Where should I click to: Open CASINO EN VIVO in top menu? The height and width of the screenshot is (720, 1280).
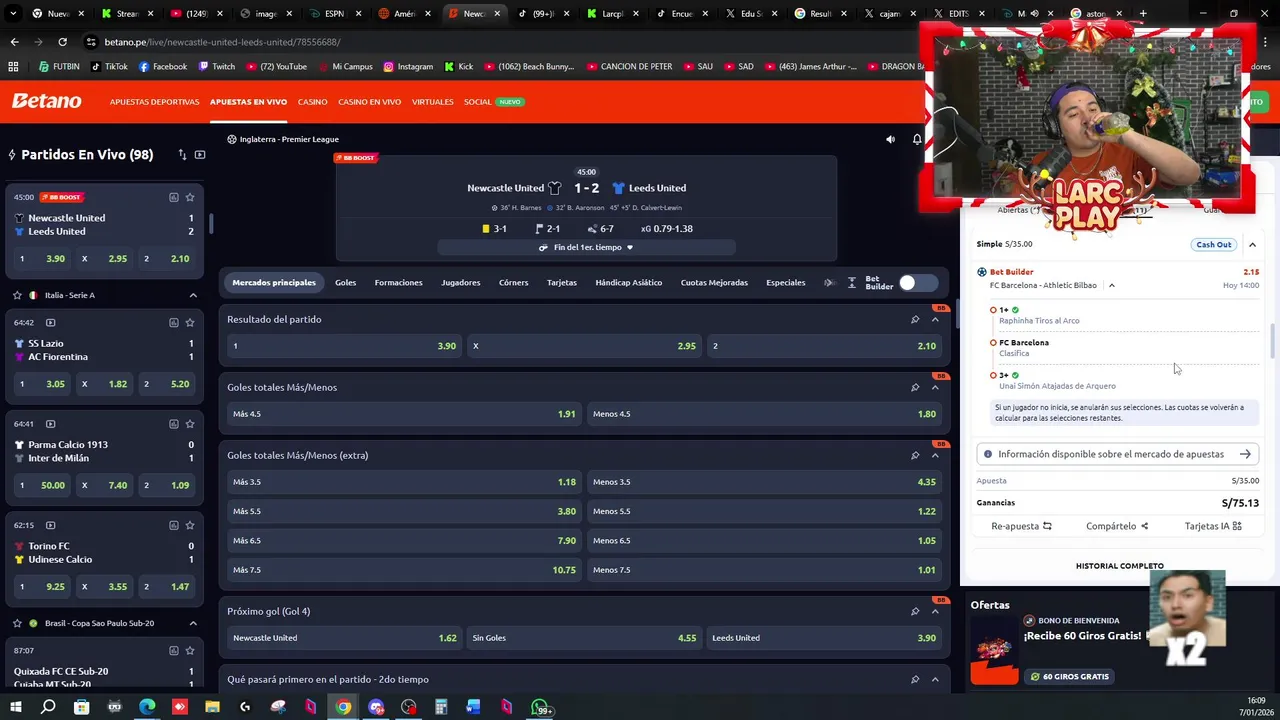point(369,102)
